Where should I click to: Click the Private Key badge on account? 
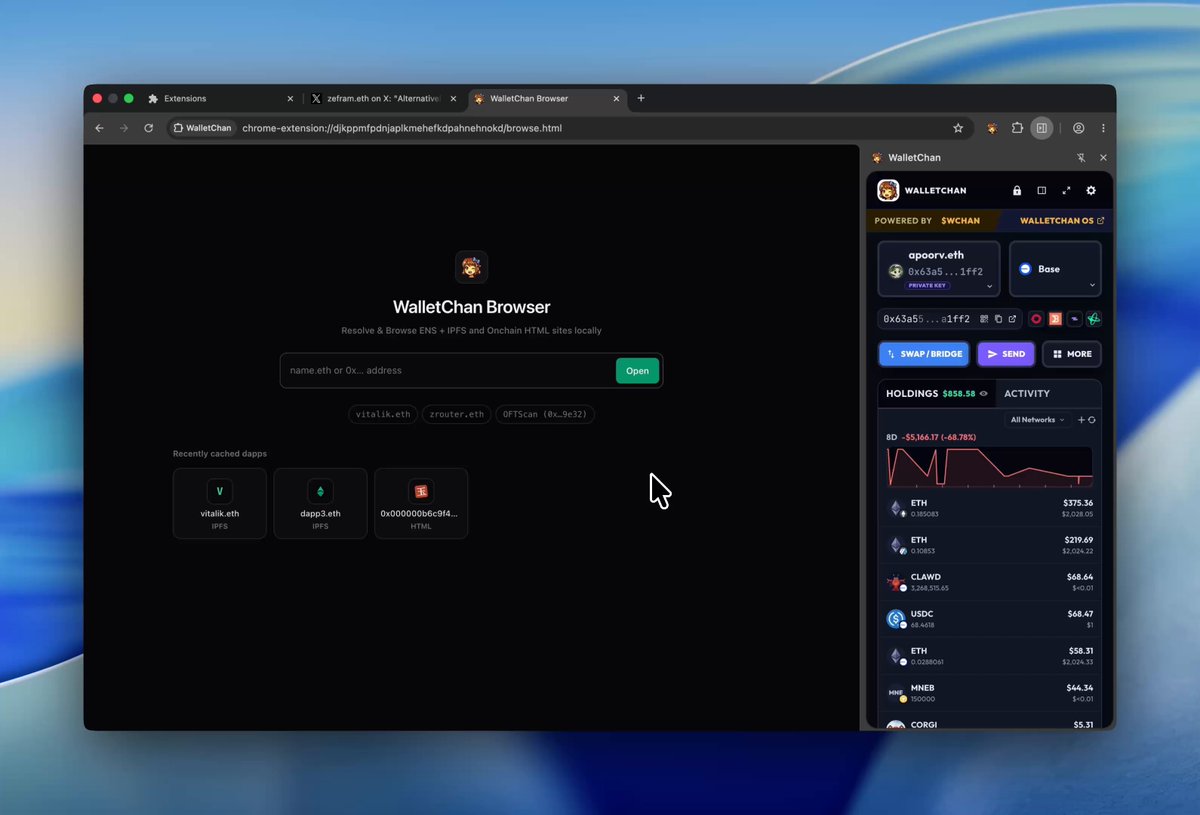928,286
